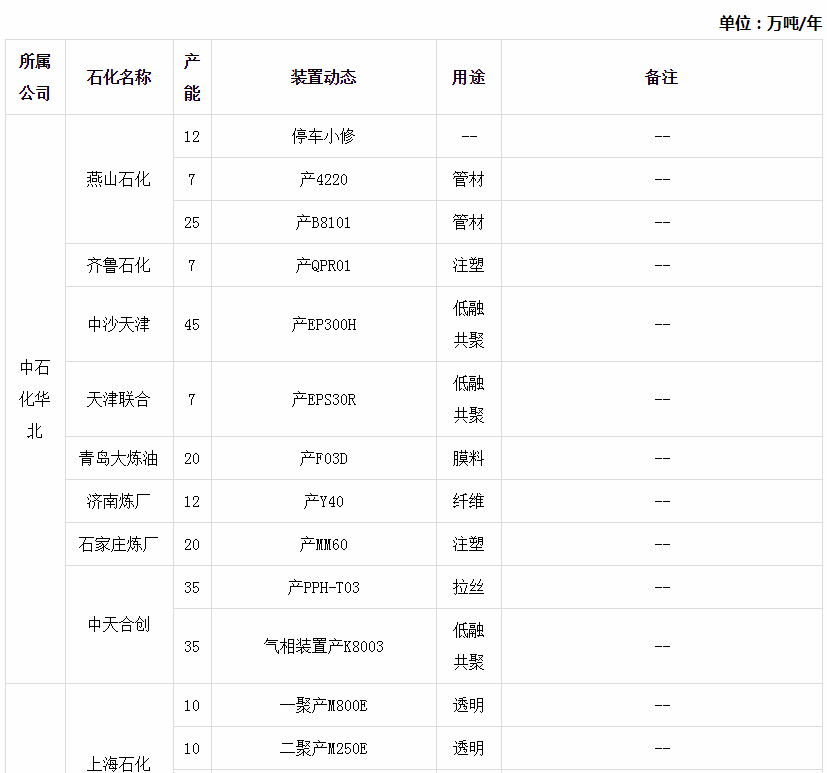Click the 装置动态 column header
Screen dimensions: 827x773
click(323, 77)
